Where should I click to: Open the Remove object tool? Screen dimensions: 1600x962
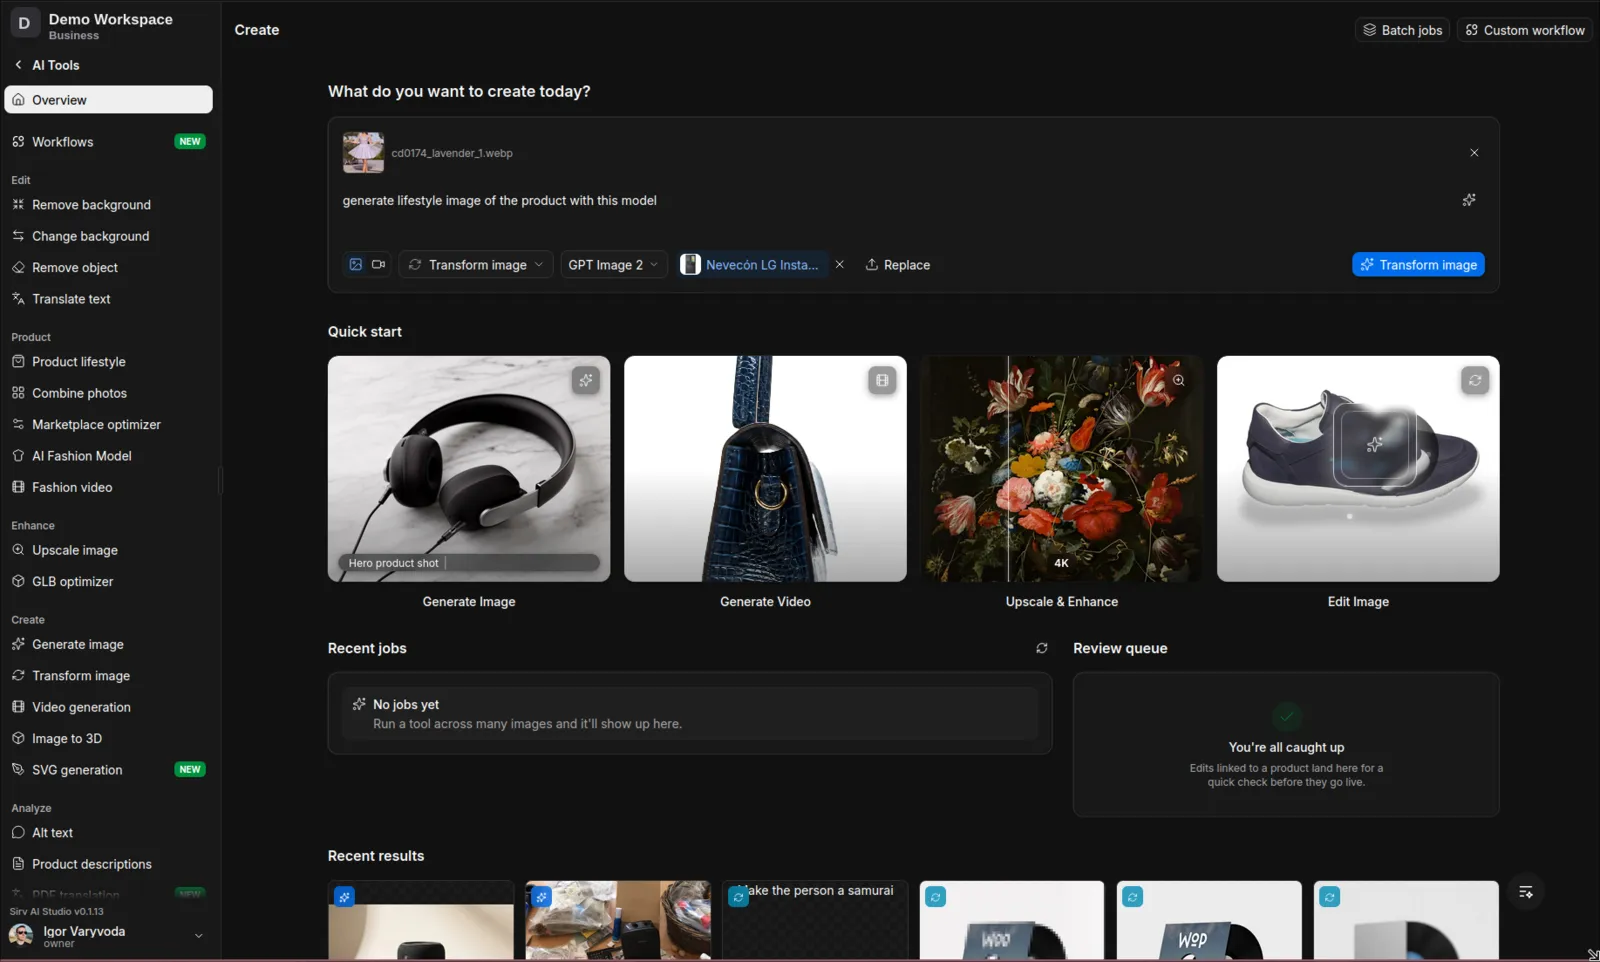coord(108,267)
